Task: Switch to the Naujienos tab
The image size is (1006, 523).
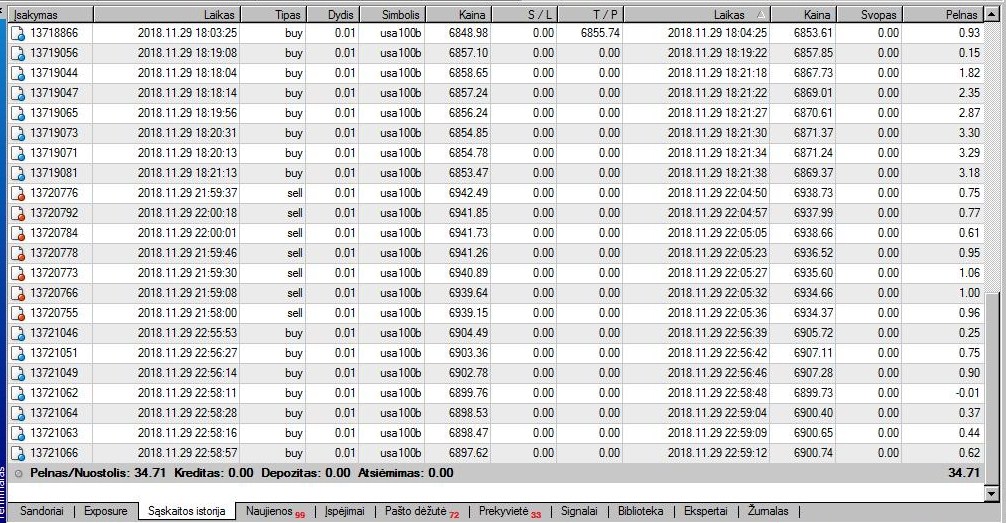Action: click(x=270, y=511)
